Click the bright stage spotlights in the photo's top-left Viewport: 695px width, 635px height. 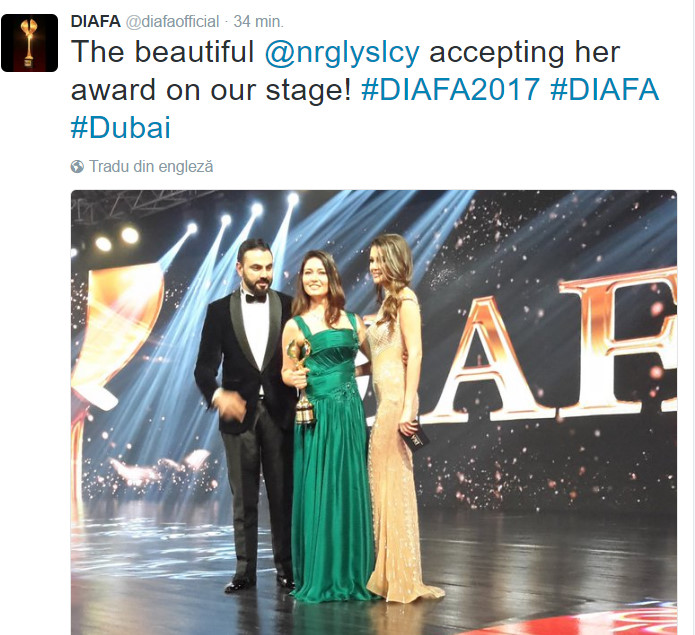[x=116, y=238]
